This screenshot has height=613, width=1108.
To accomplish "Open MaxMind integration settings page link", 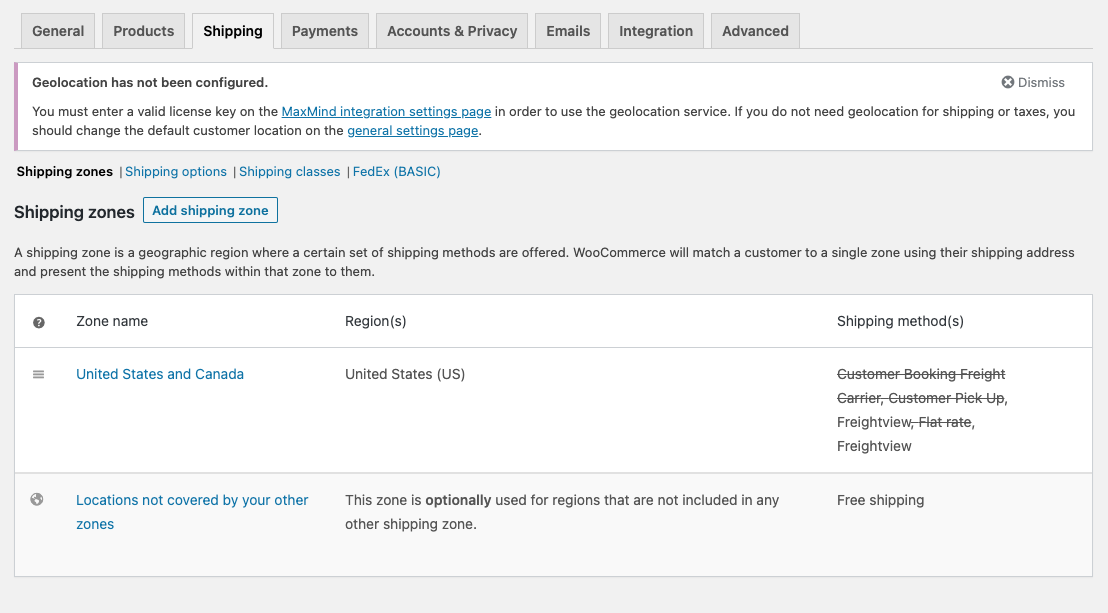I will [x=386, y=112].
